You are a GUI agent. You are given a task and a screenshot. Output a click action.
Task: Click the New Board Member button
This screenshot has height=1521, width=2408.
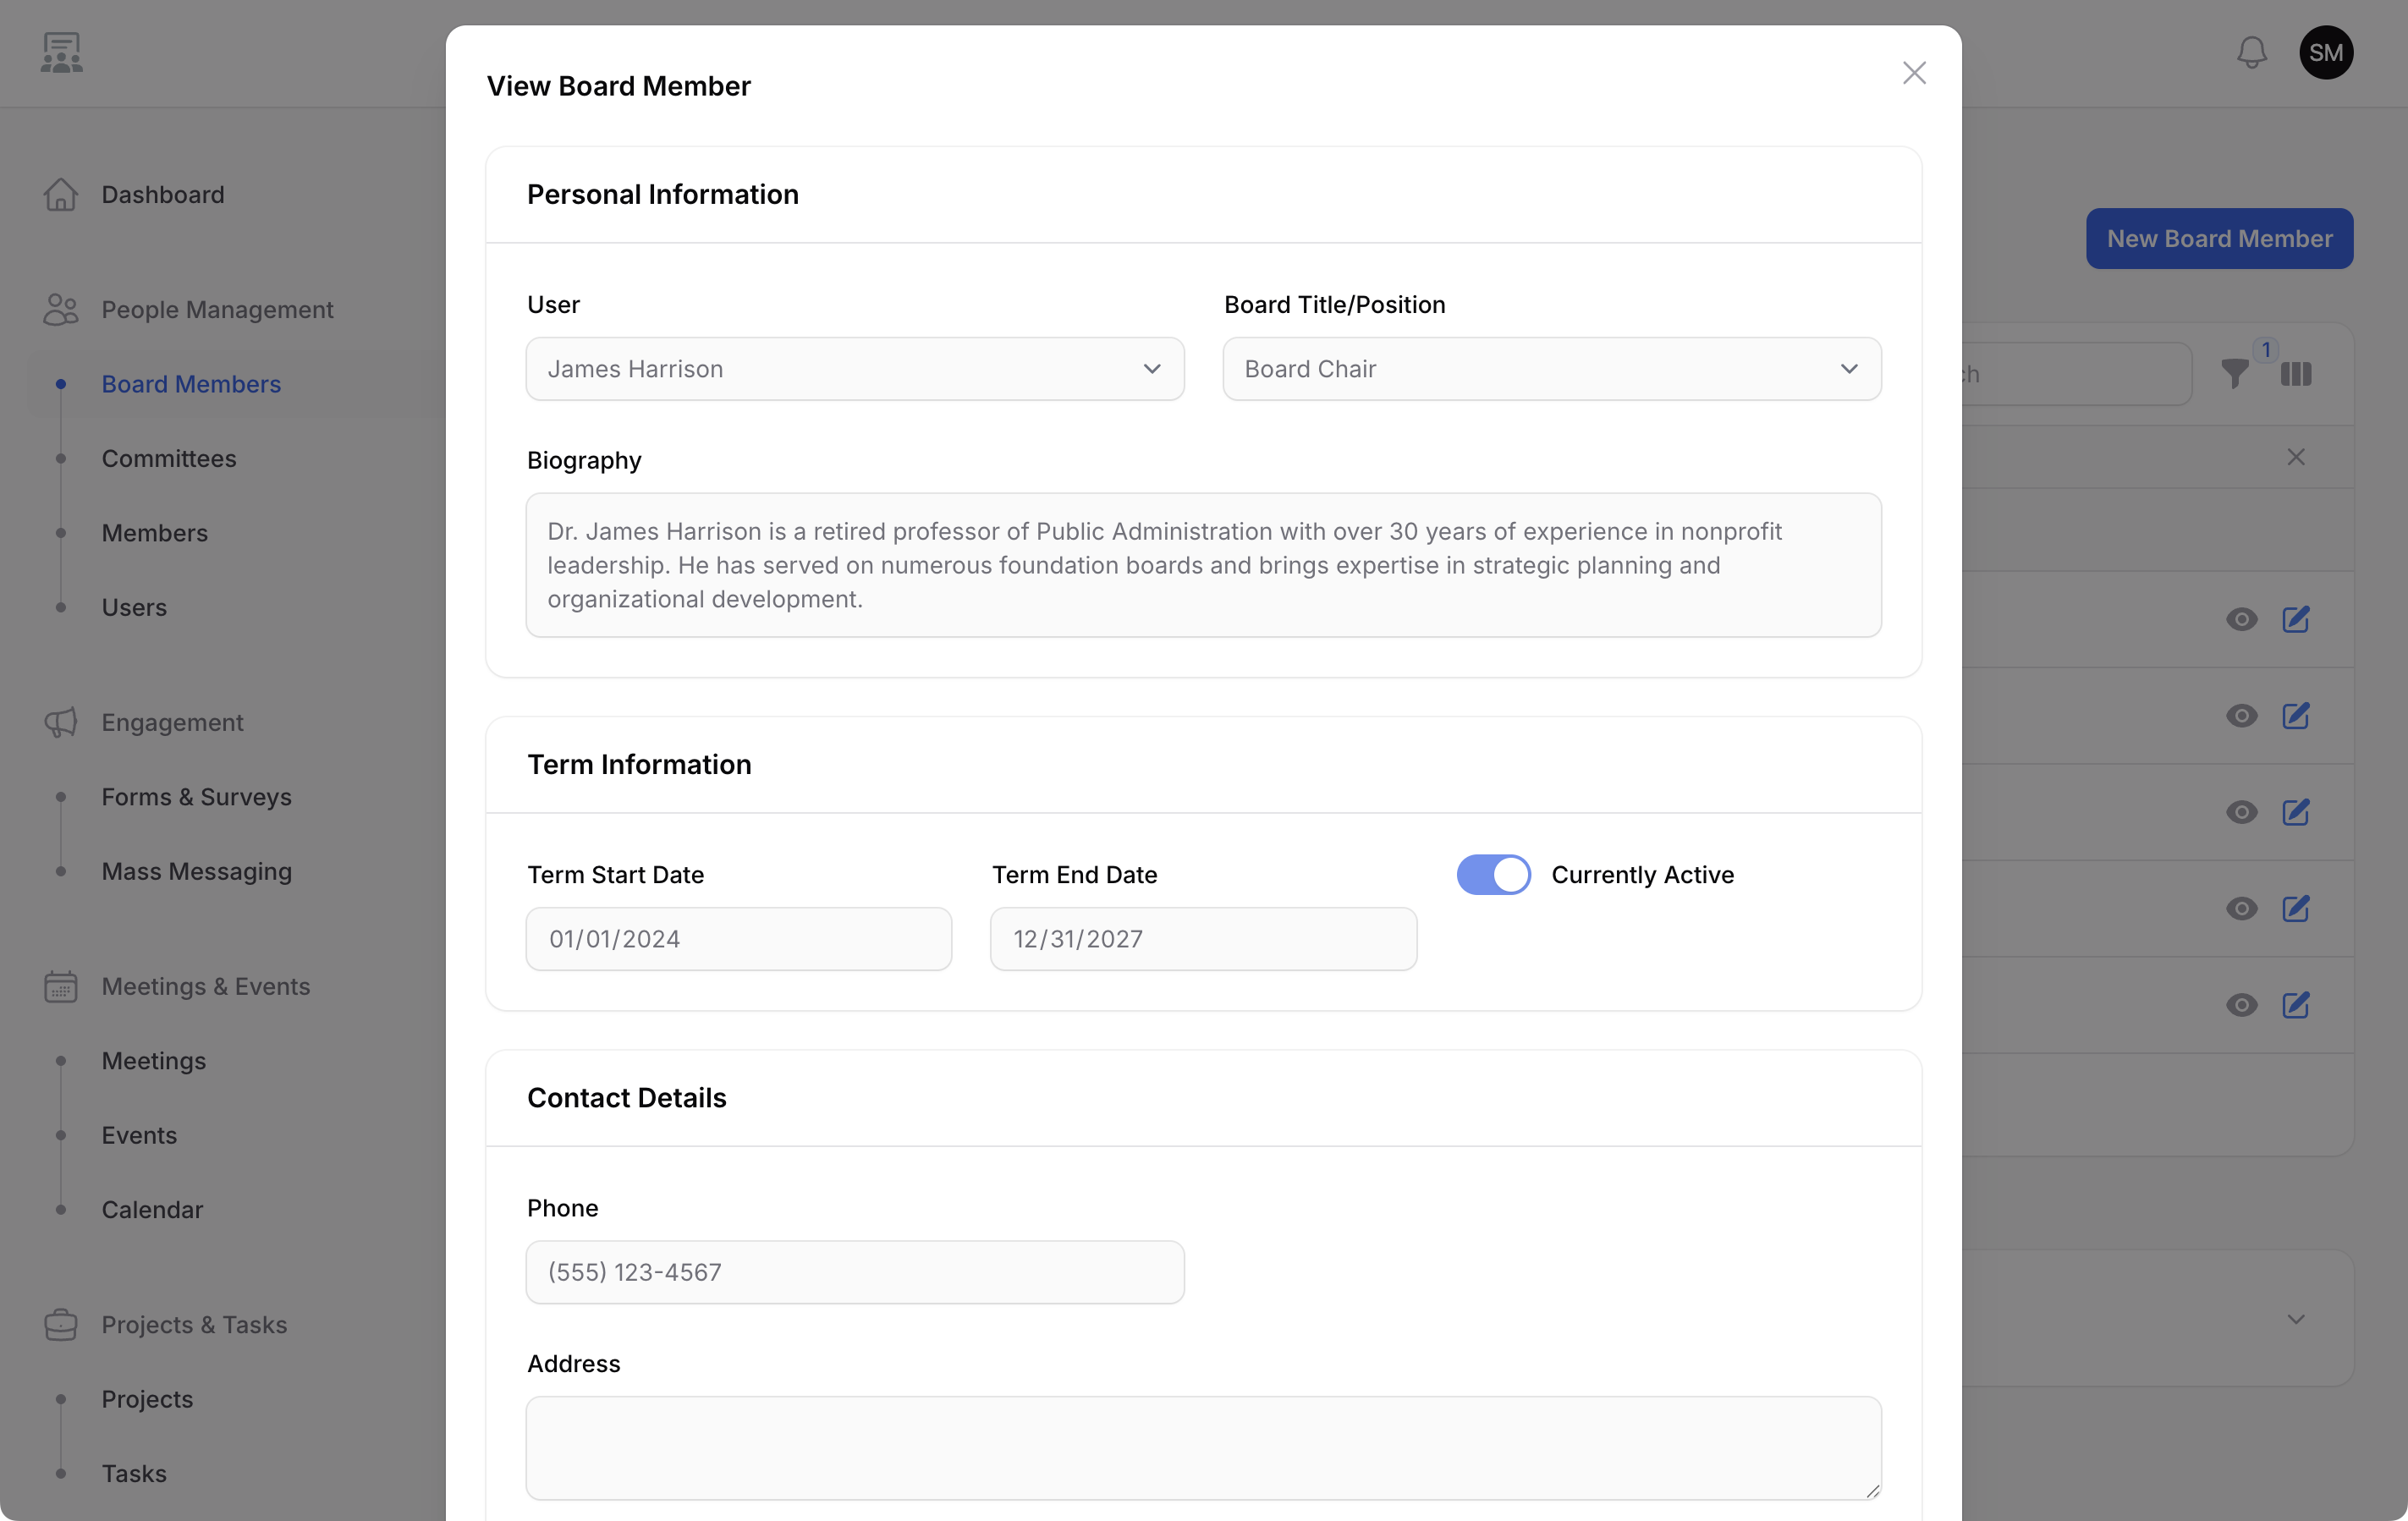coord(2219,238)
